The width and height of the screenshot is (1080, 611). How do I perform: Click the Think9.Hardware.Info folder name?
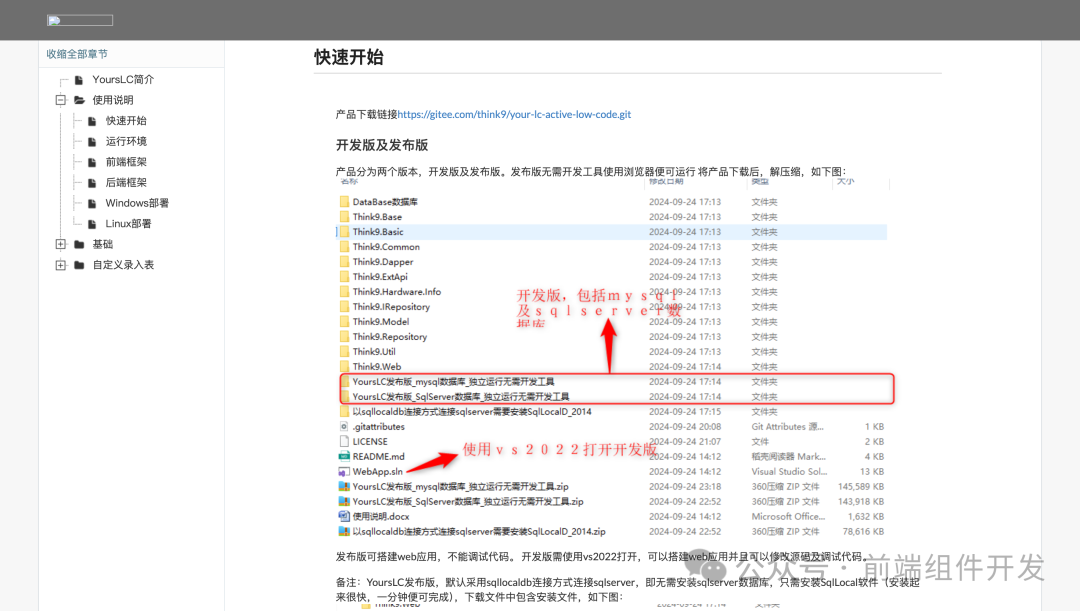click(397, 292)
